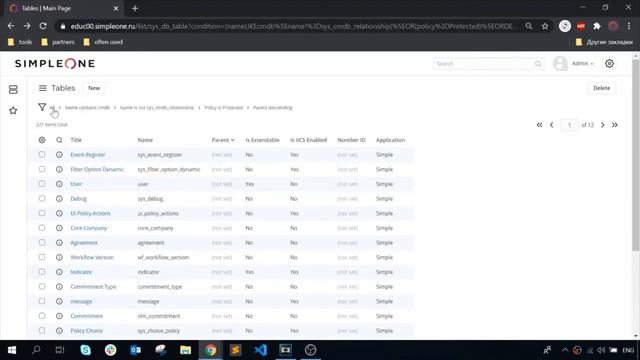Open the Workflow Version record link
This screenshot has width=640, height=360.
pyautogui.click(x=92, y=258)
